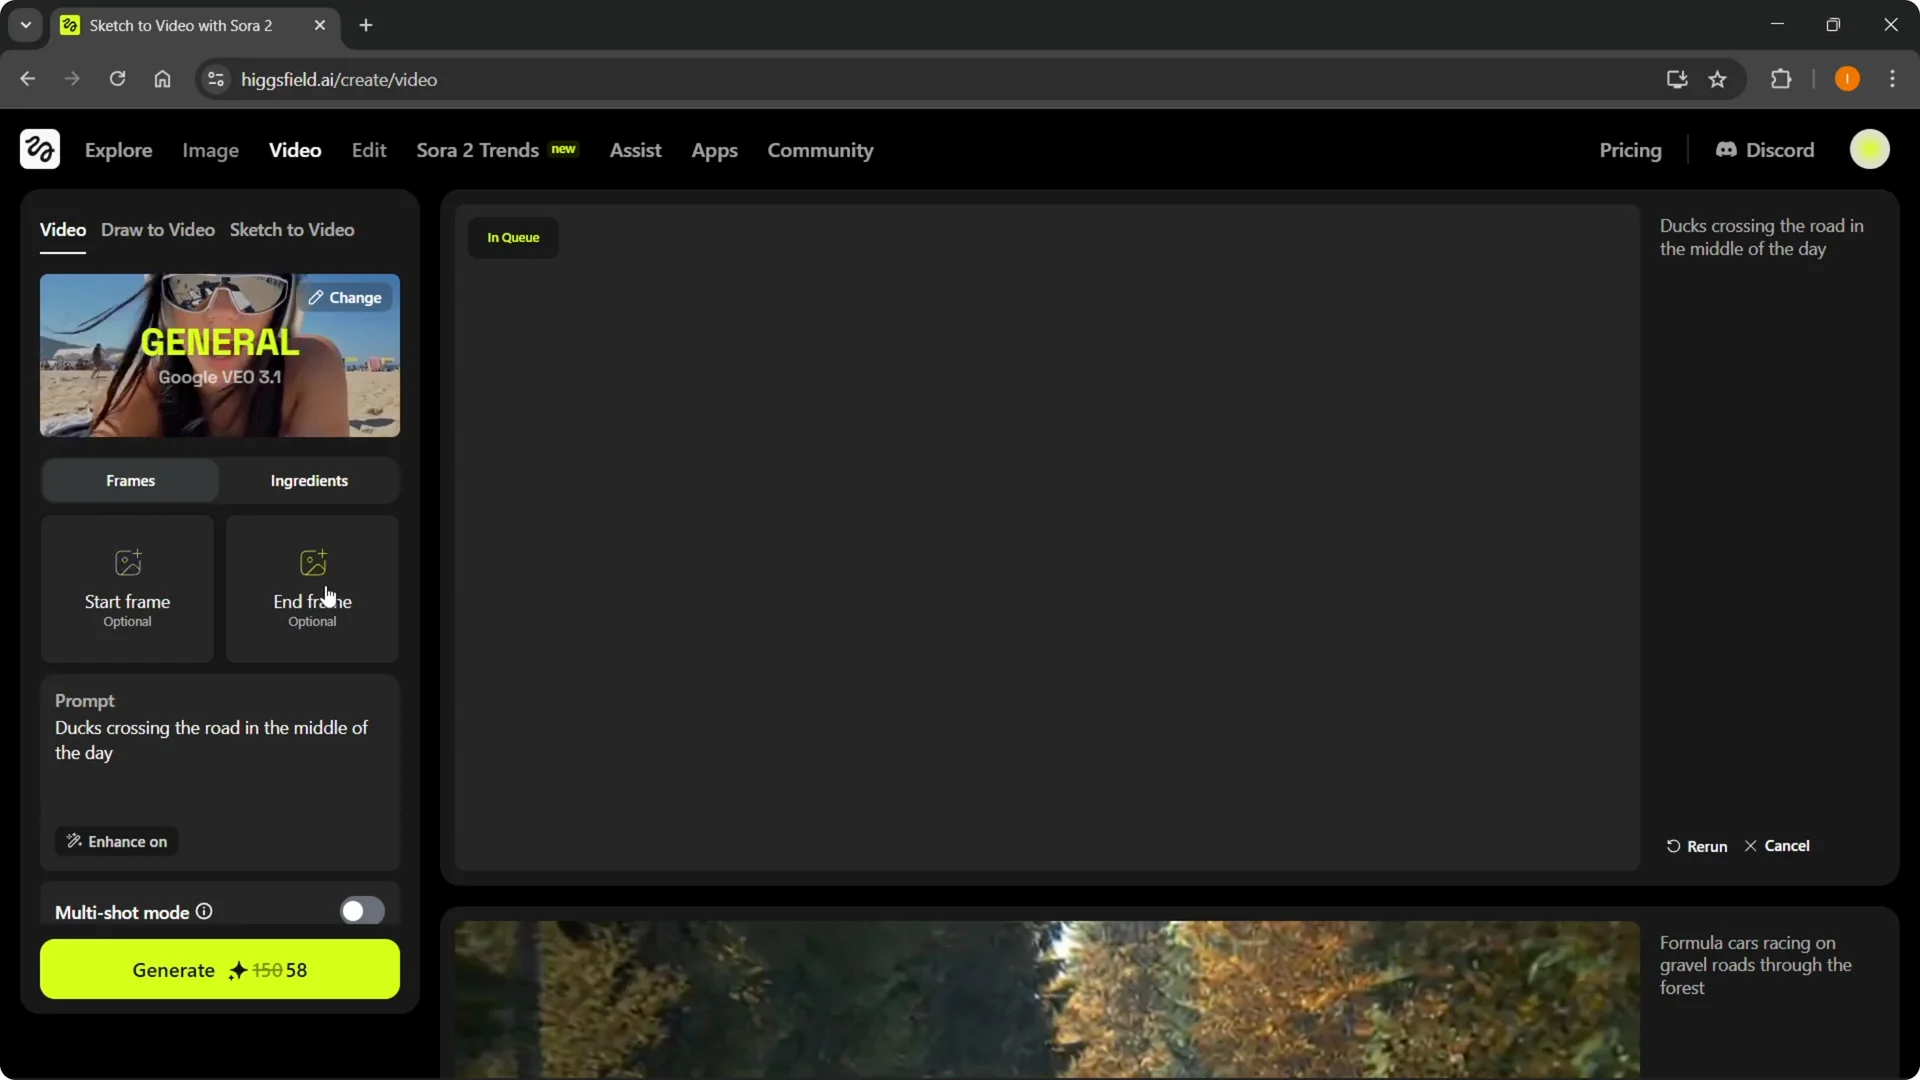The image size is (1920, 1080).
Task: Click the Higgsfield logo
Action: pyautogui.click(x=38, y=149)
